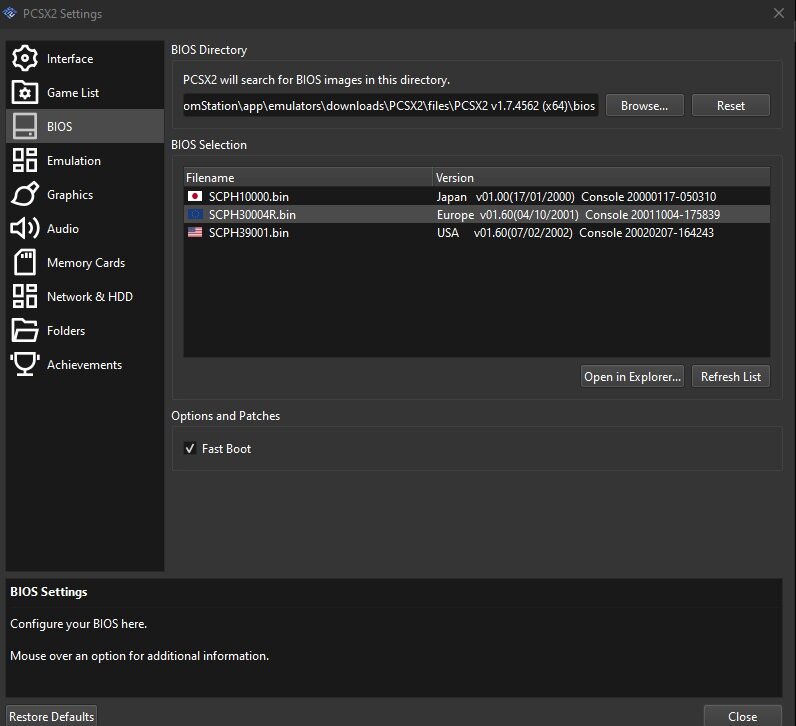Click the Graphics paintbrush icon
This screenshot has height=726, width=796.
(x=24, y=194)
